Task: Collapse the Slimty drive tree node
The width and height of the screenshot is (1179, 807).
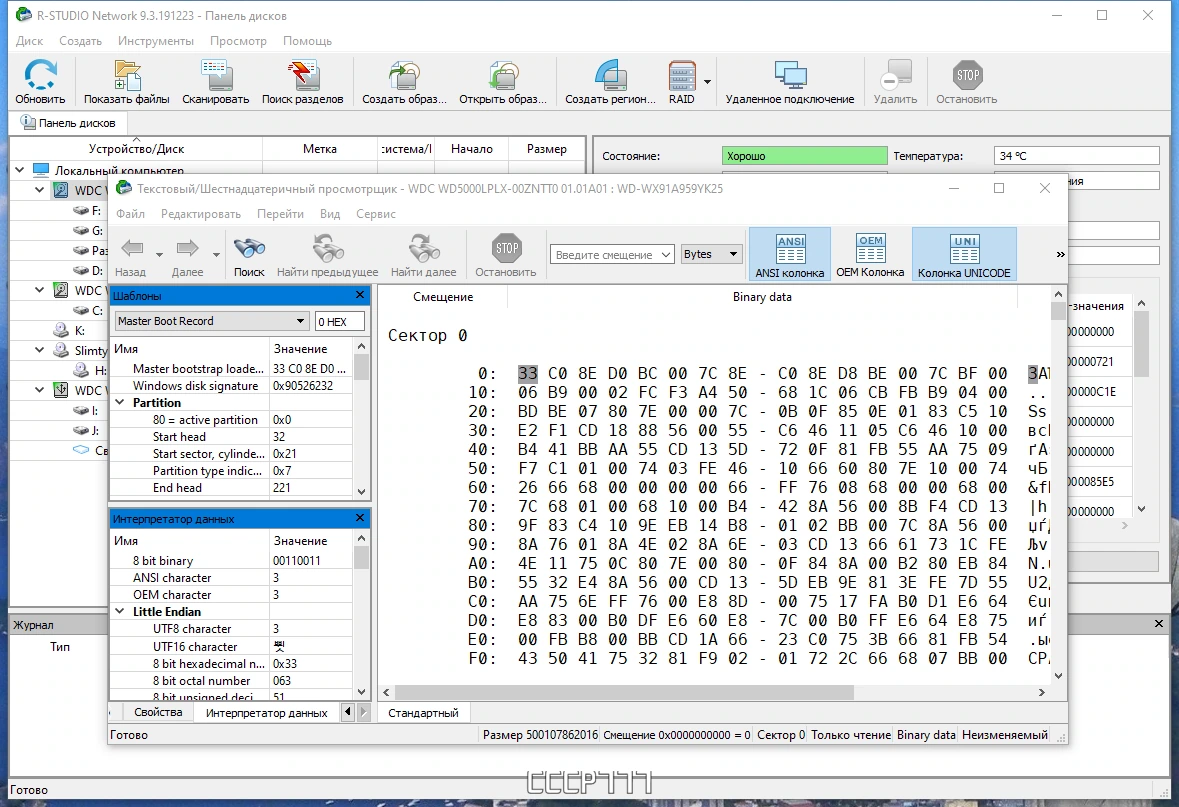Action: [40, 350]
